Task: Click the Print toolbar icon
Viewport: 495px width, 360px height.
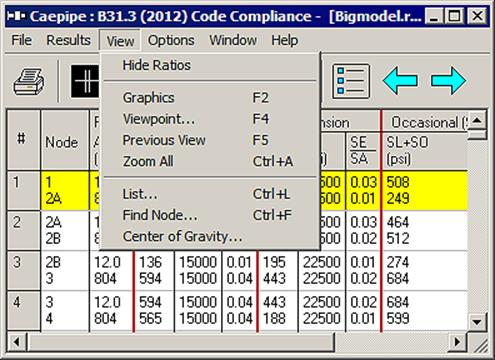Action: [x=29, y=82]
